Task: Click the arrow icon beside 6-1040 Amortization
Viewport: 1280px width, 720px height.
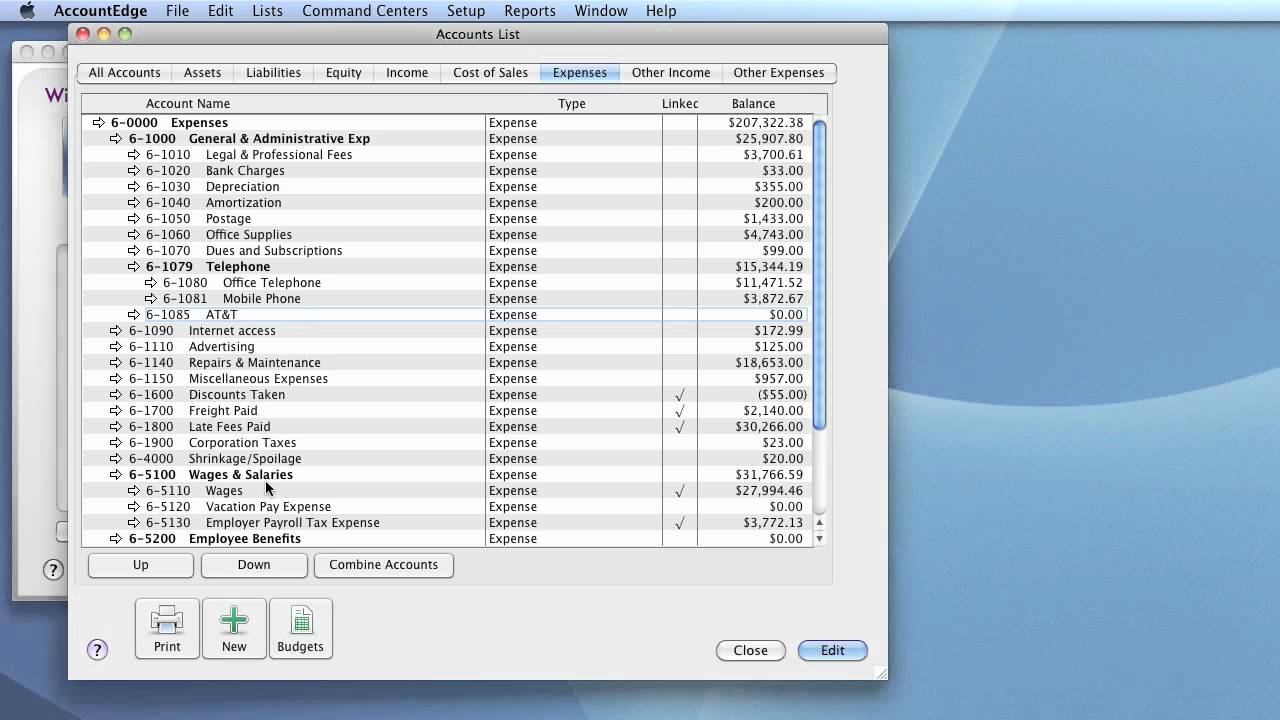Action: coord(134,203)
